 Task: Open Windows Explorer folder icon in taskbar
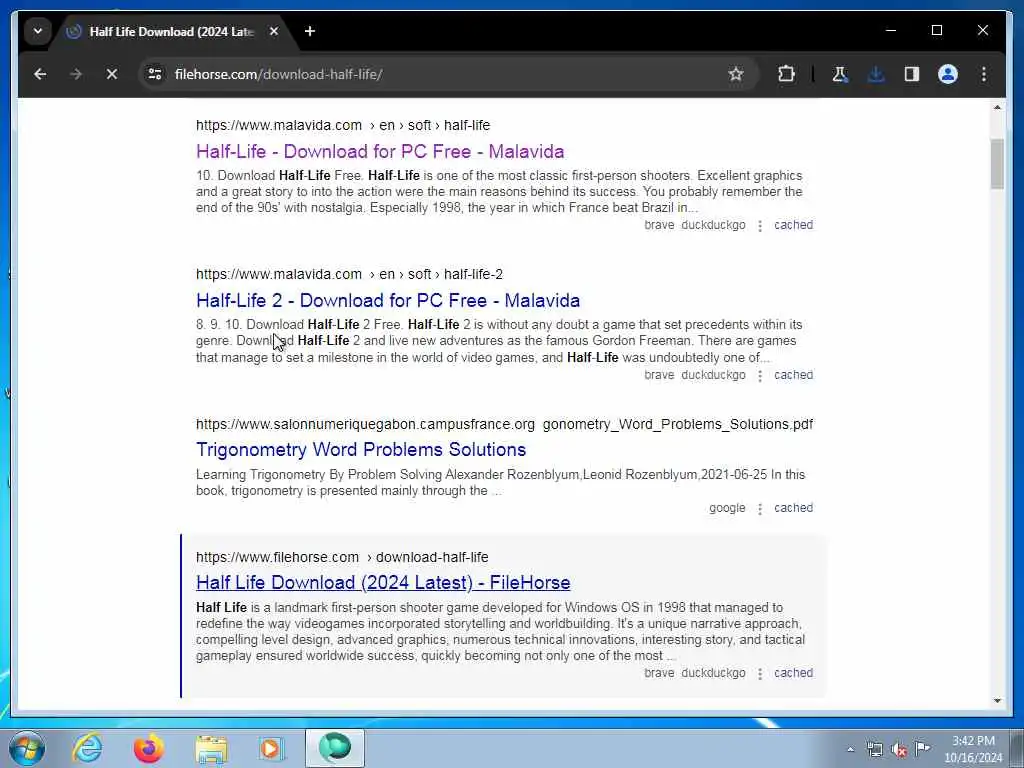[x=210, y=748]
